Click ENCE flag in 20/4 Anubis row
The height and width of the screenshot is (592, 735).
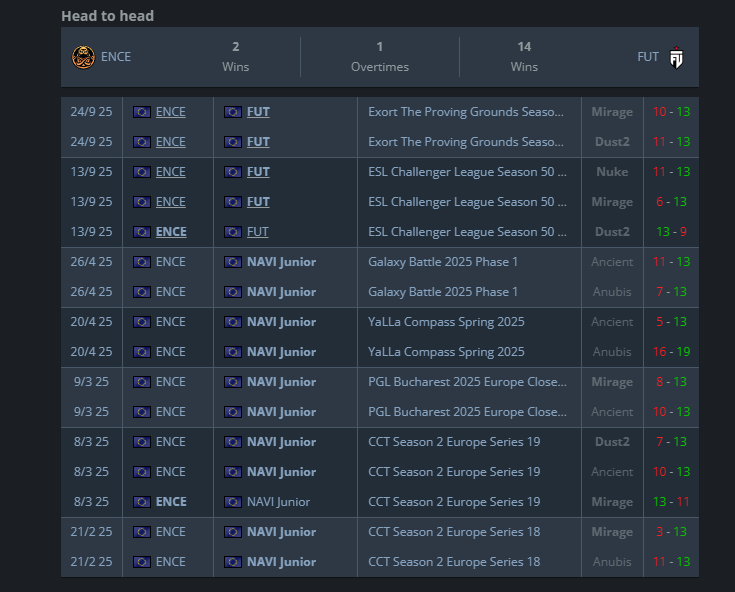point(142,352)
